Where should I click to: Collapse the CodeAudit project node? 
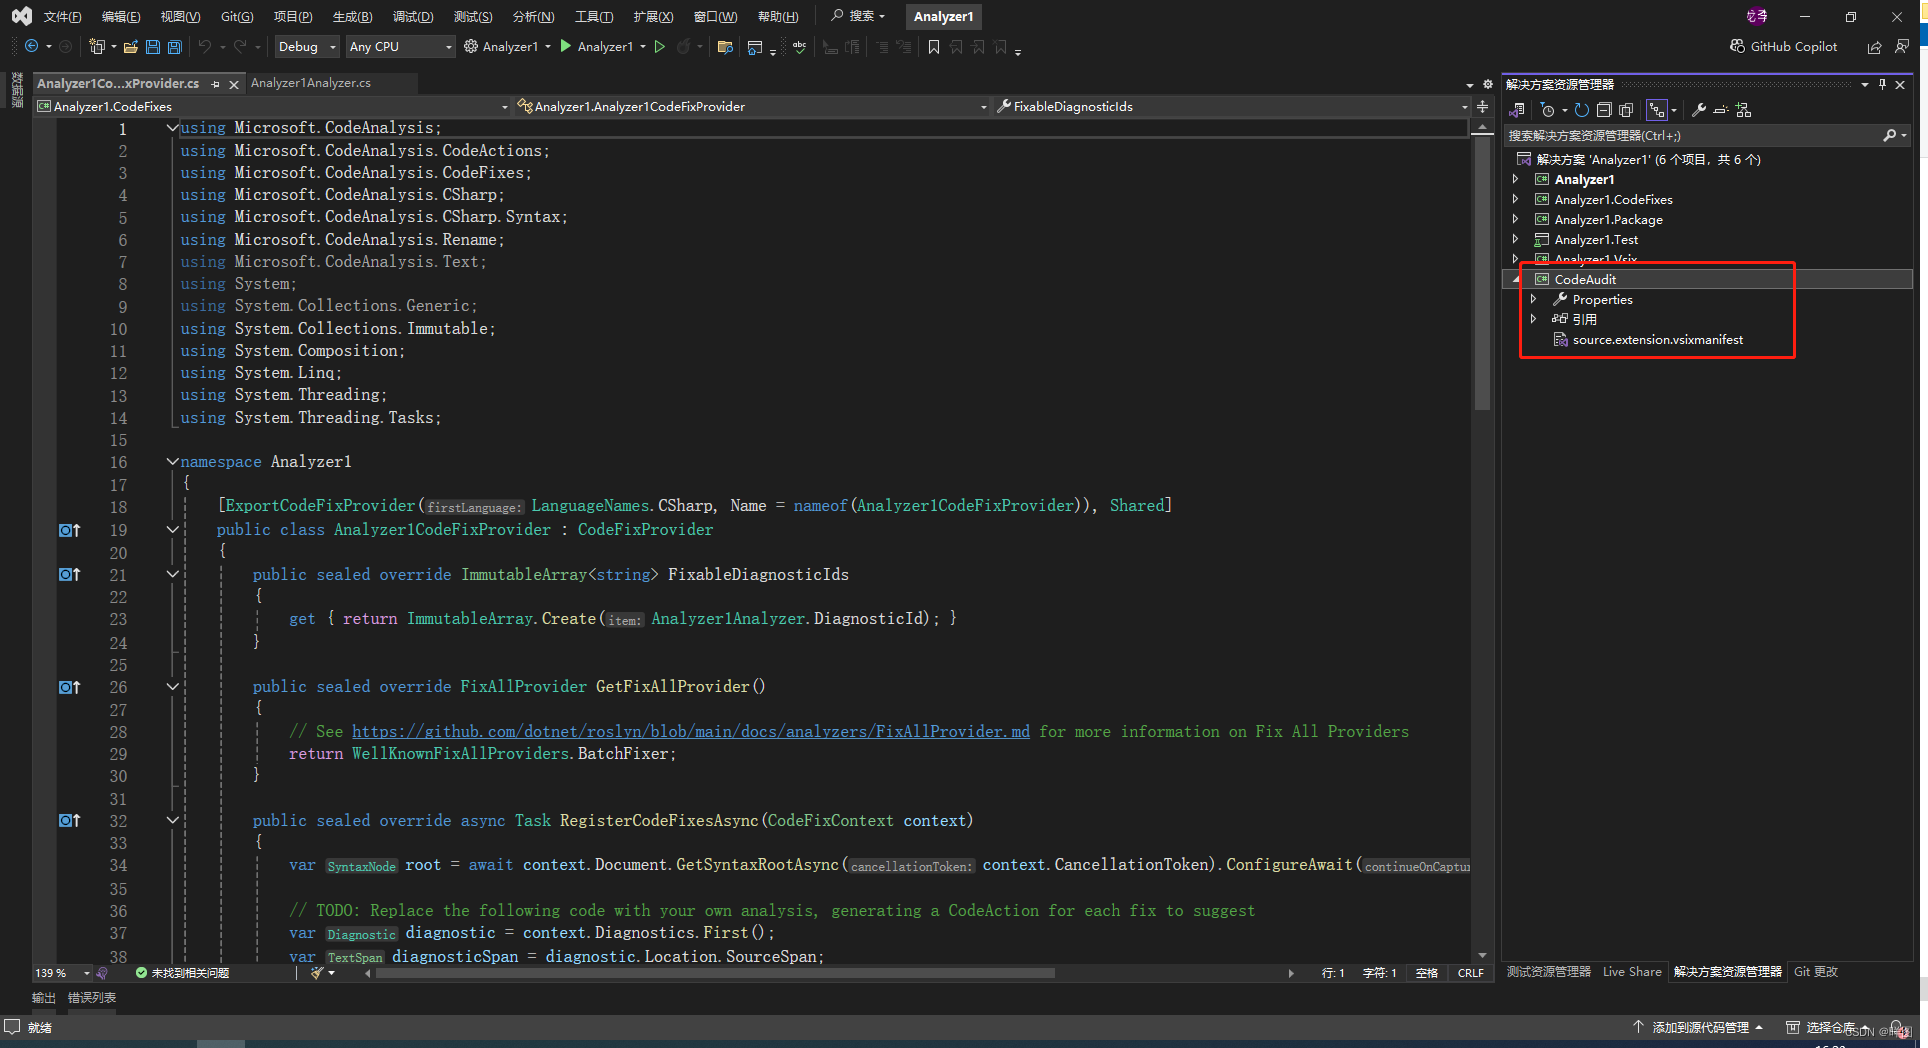(1516, 279)
